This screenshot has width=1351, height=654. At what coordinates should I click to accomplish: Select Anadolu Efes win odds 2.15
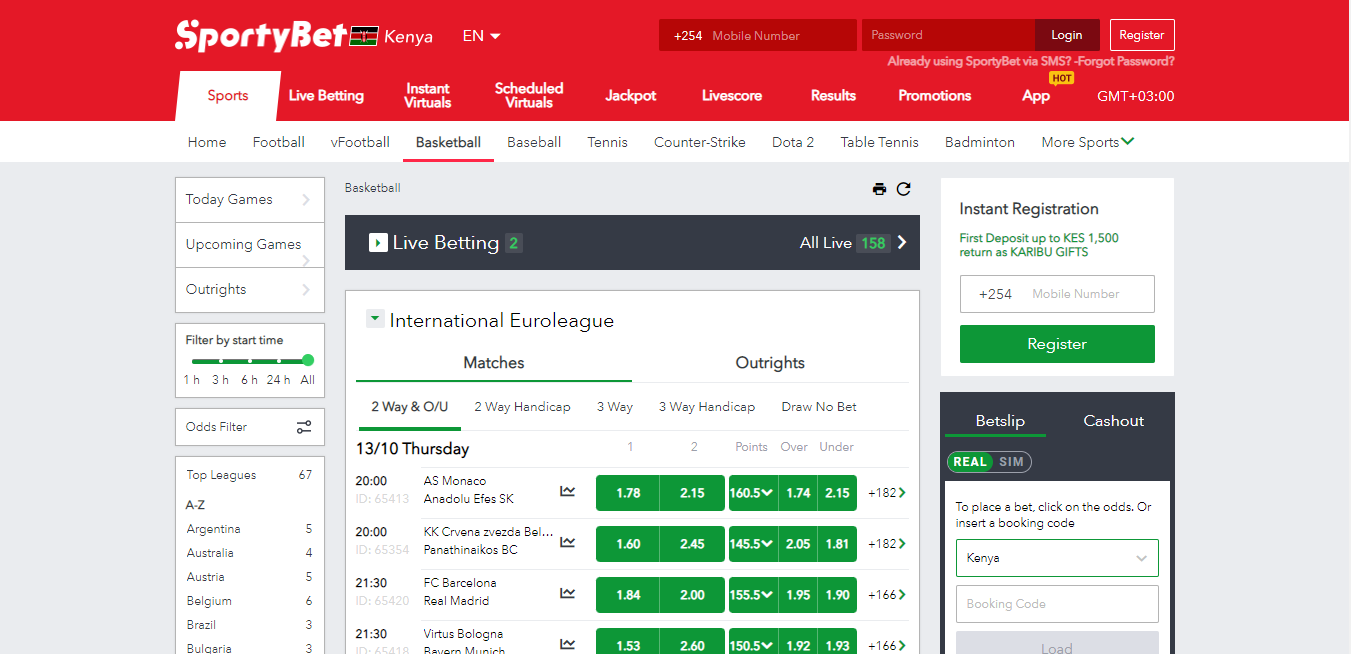(692, 493)
